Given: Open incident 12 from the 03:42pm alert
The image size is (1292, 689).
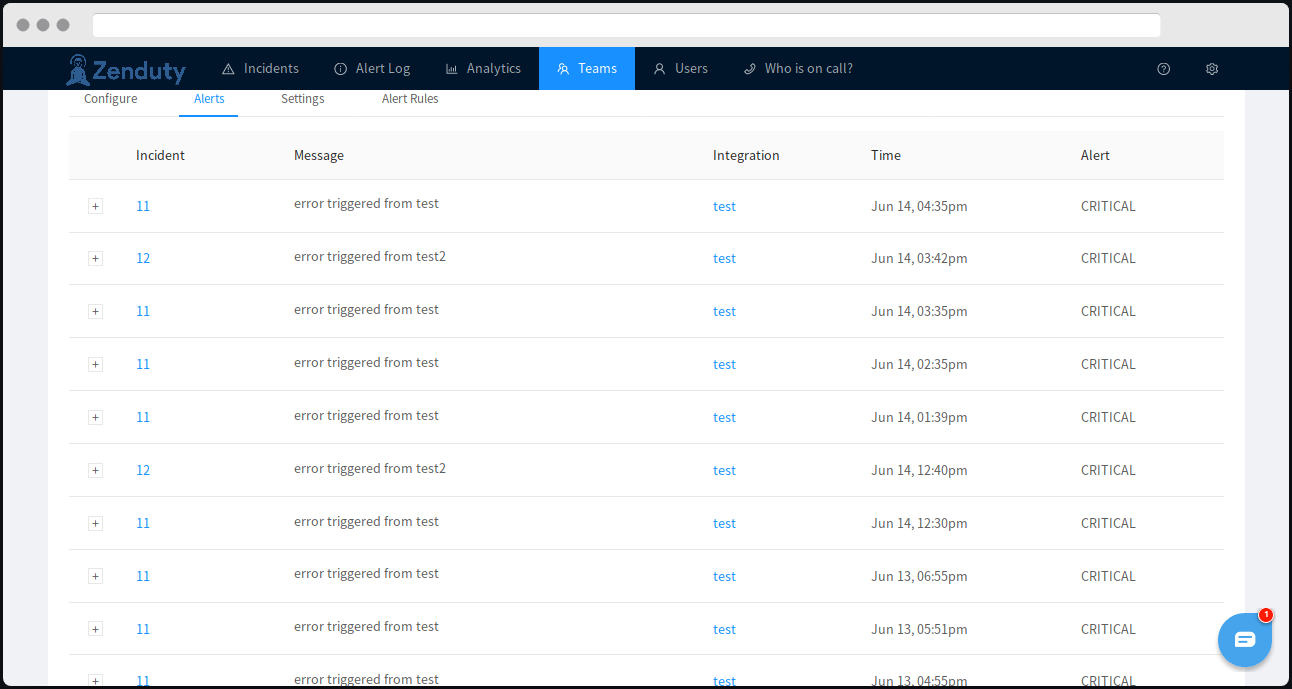Looking at the screenshot, I should 143,258.
